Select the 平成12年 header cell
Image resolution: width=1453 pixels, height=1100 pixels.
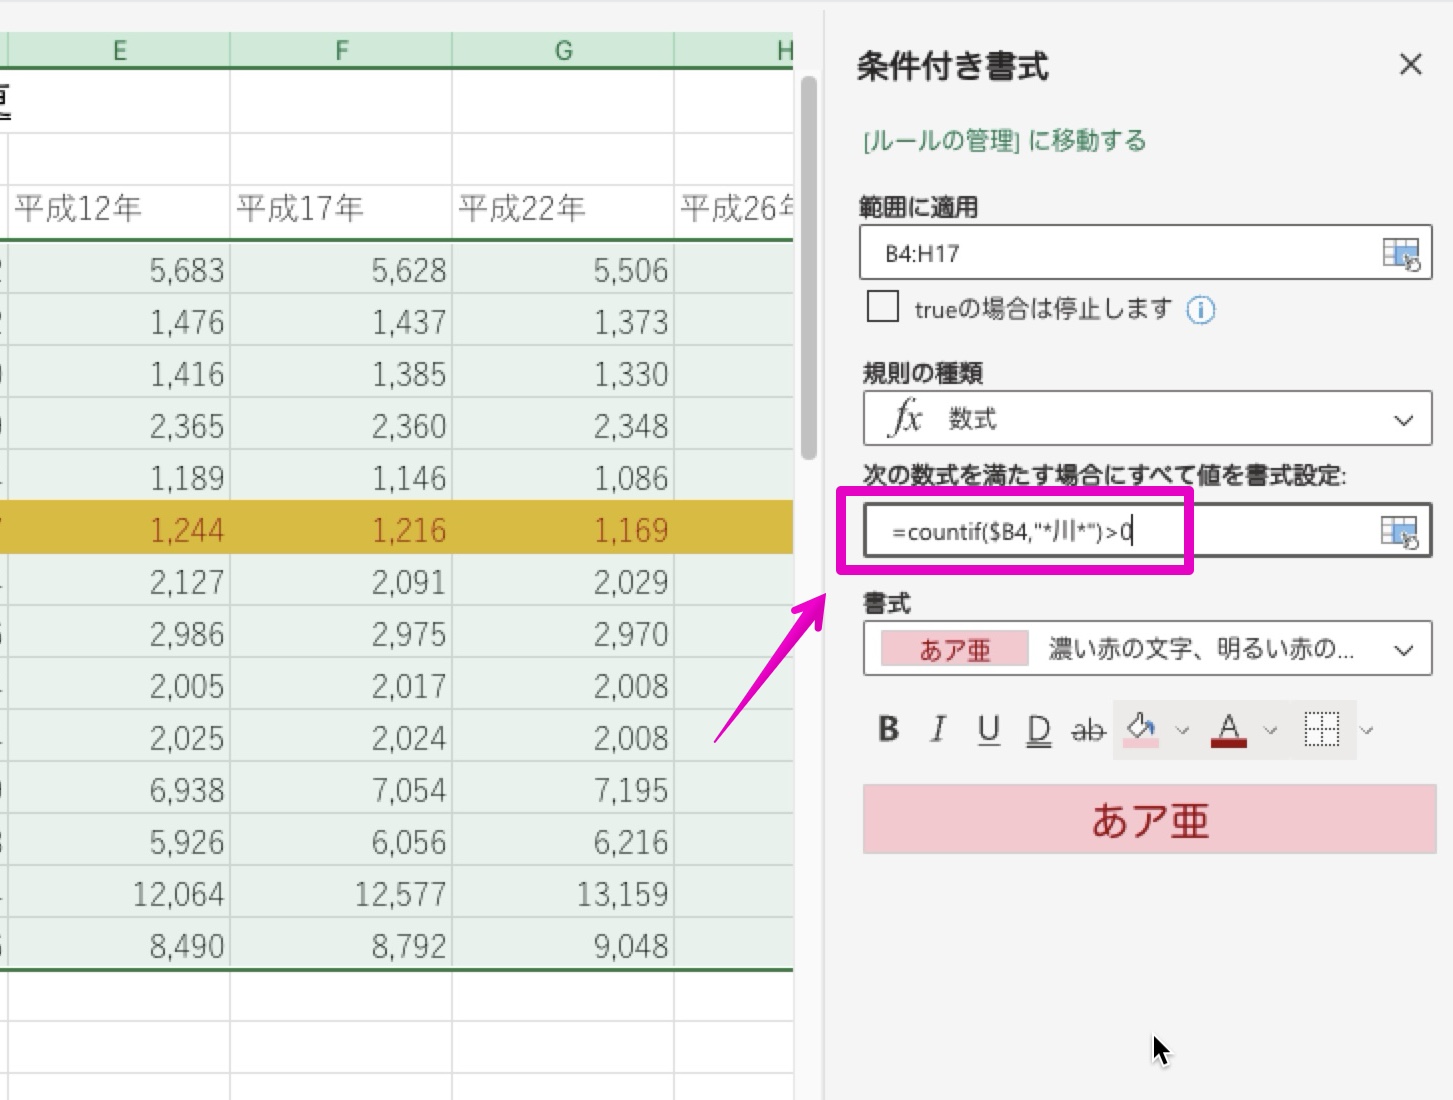click(119, 210)
